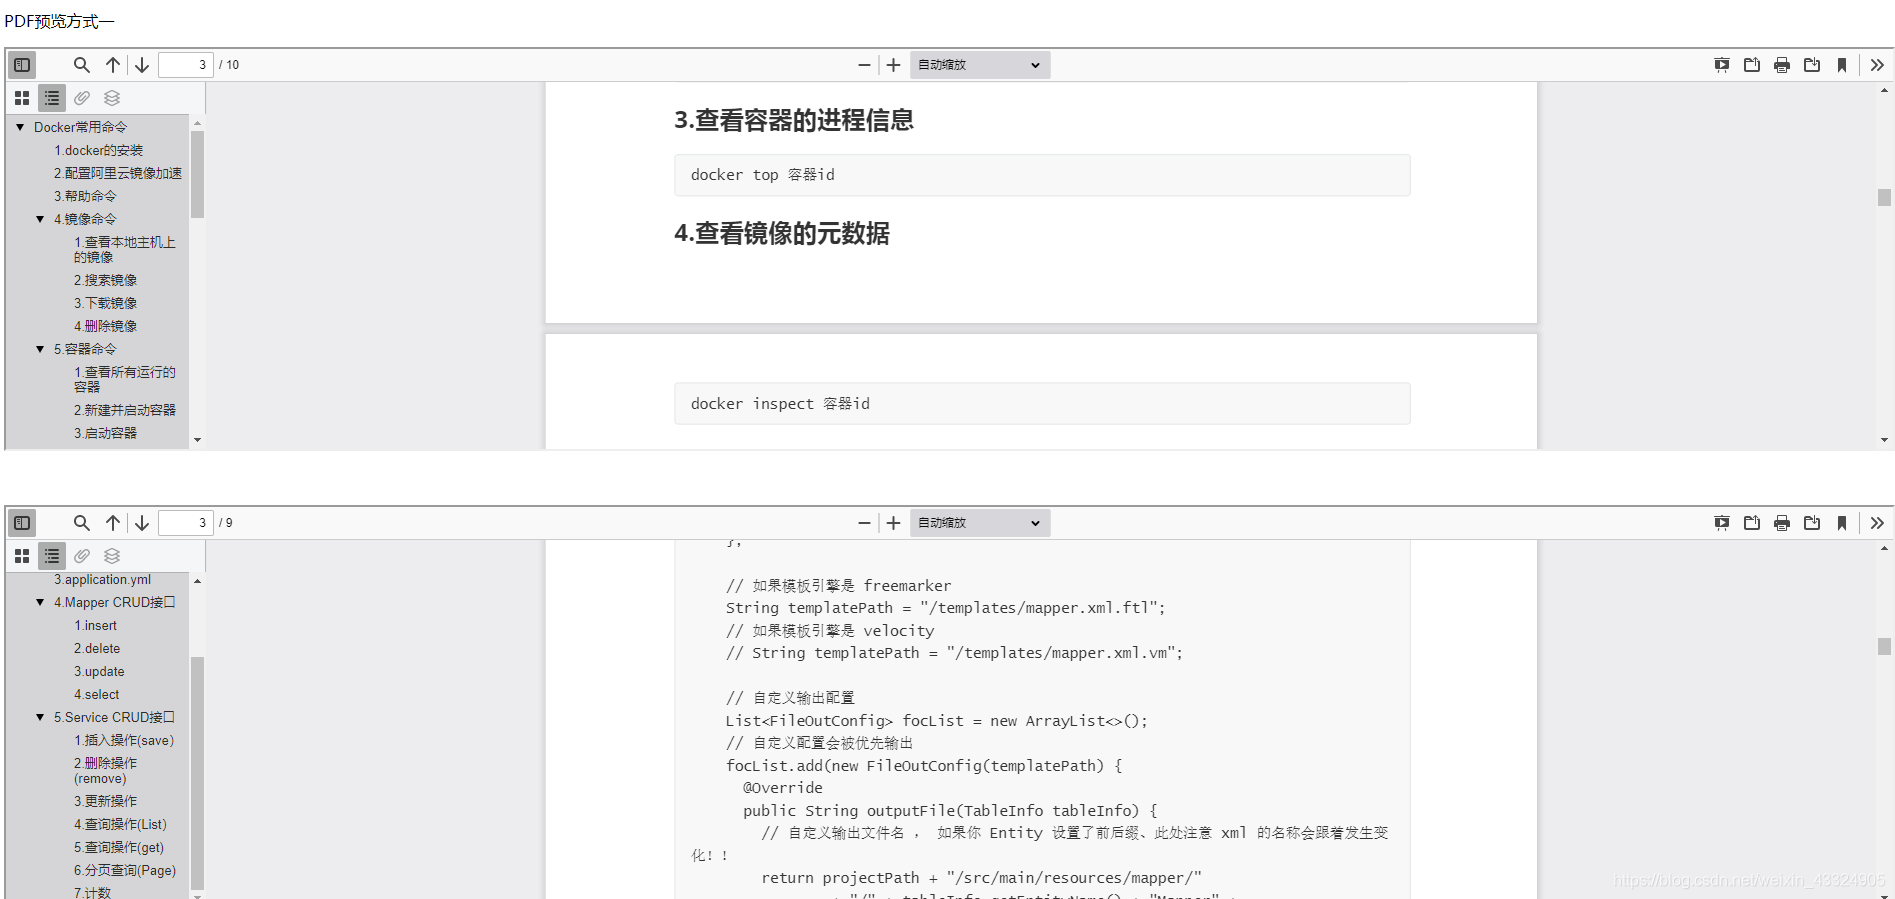Collapse the 4.Mapper CRUD接口 outline node
The height and width of the screenshot is (899, 1895).
pyautogui.click(x=40, y=602)
